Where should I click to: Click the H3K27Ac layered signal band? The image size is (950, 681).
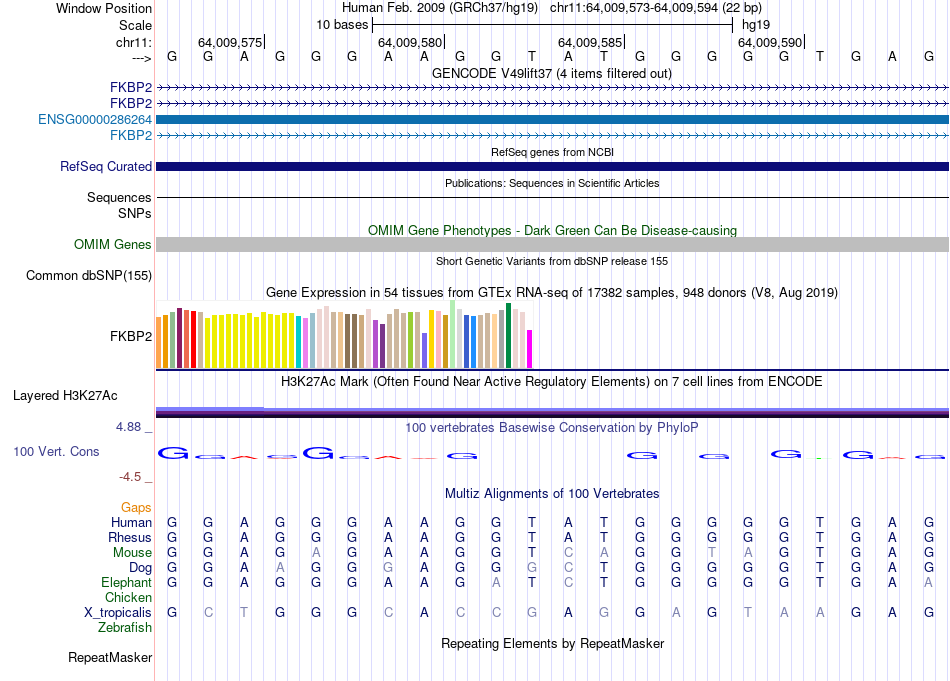tap(552, 413)
